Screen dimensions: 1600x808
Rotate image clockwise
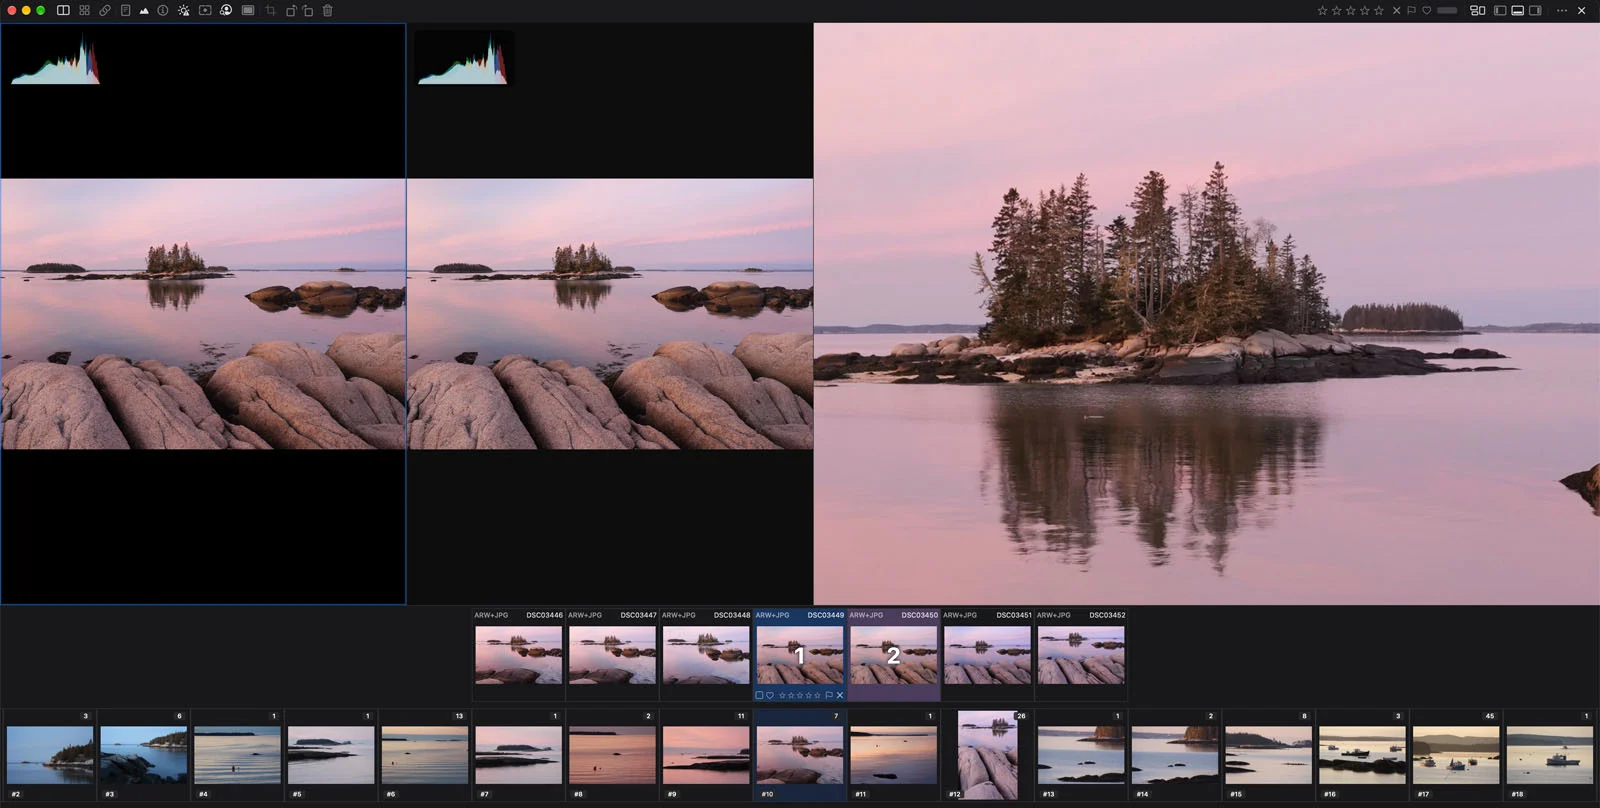(308, 10)
